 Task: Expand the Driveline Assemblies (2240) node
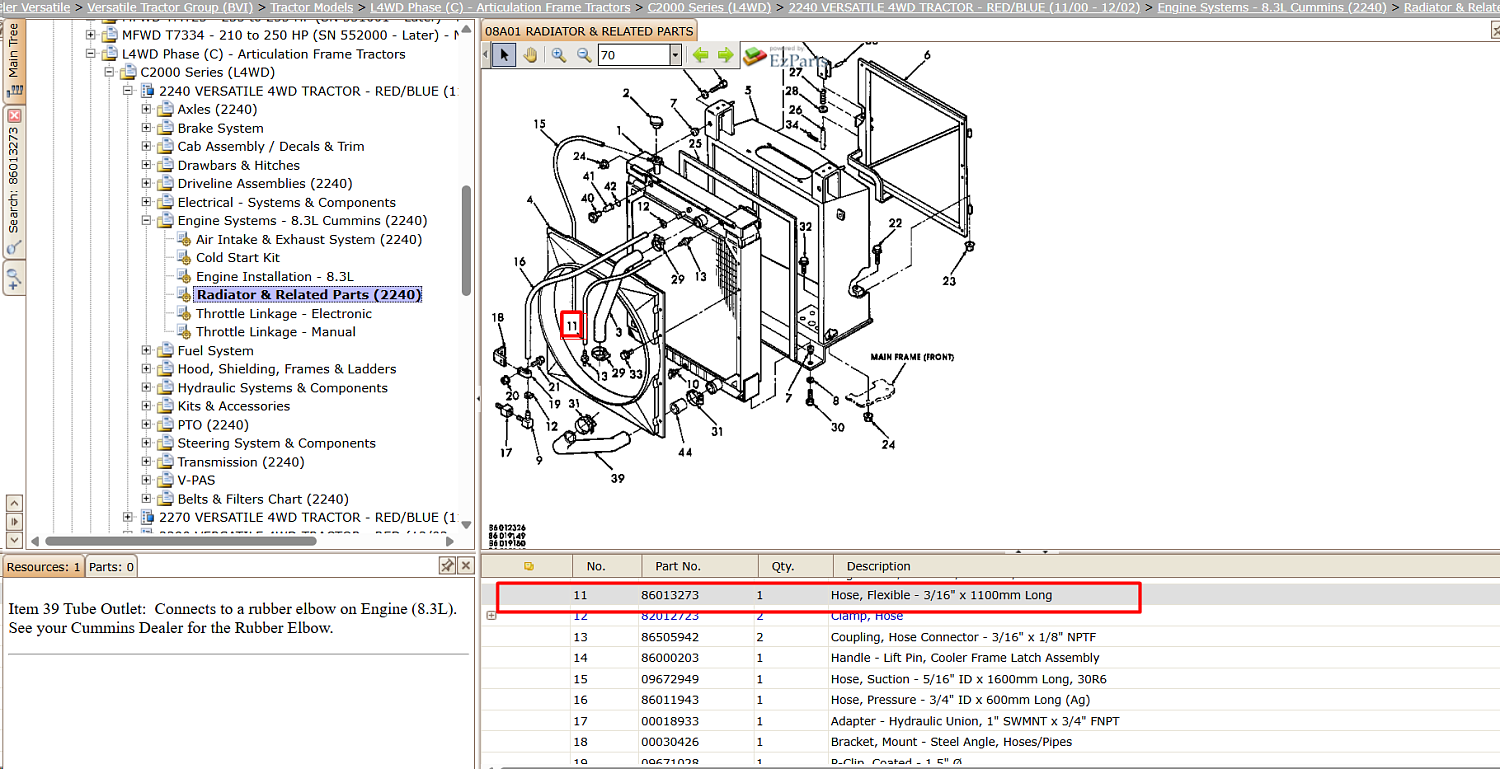[146, 183]
